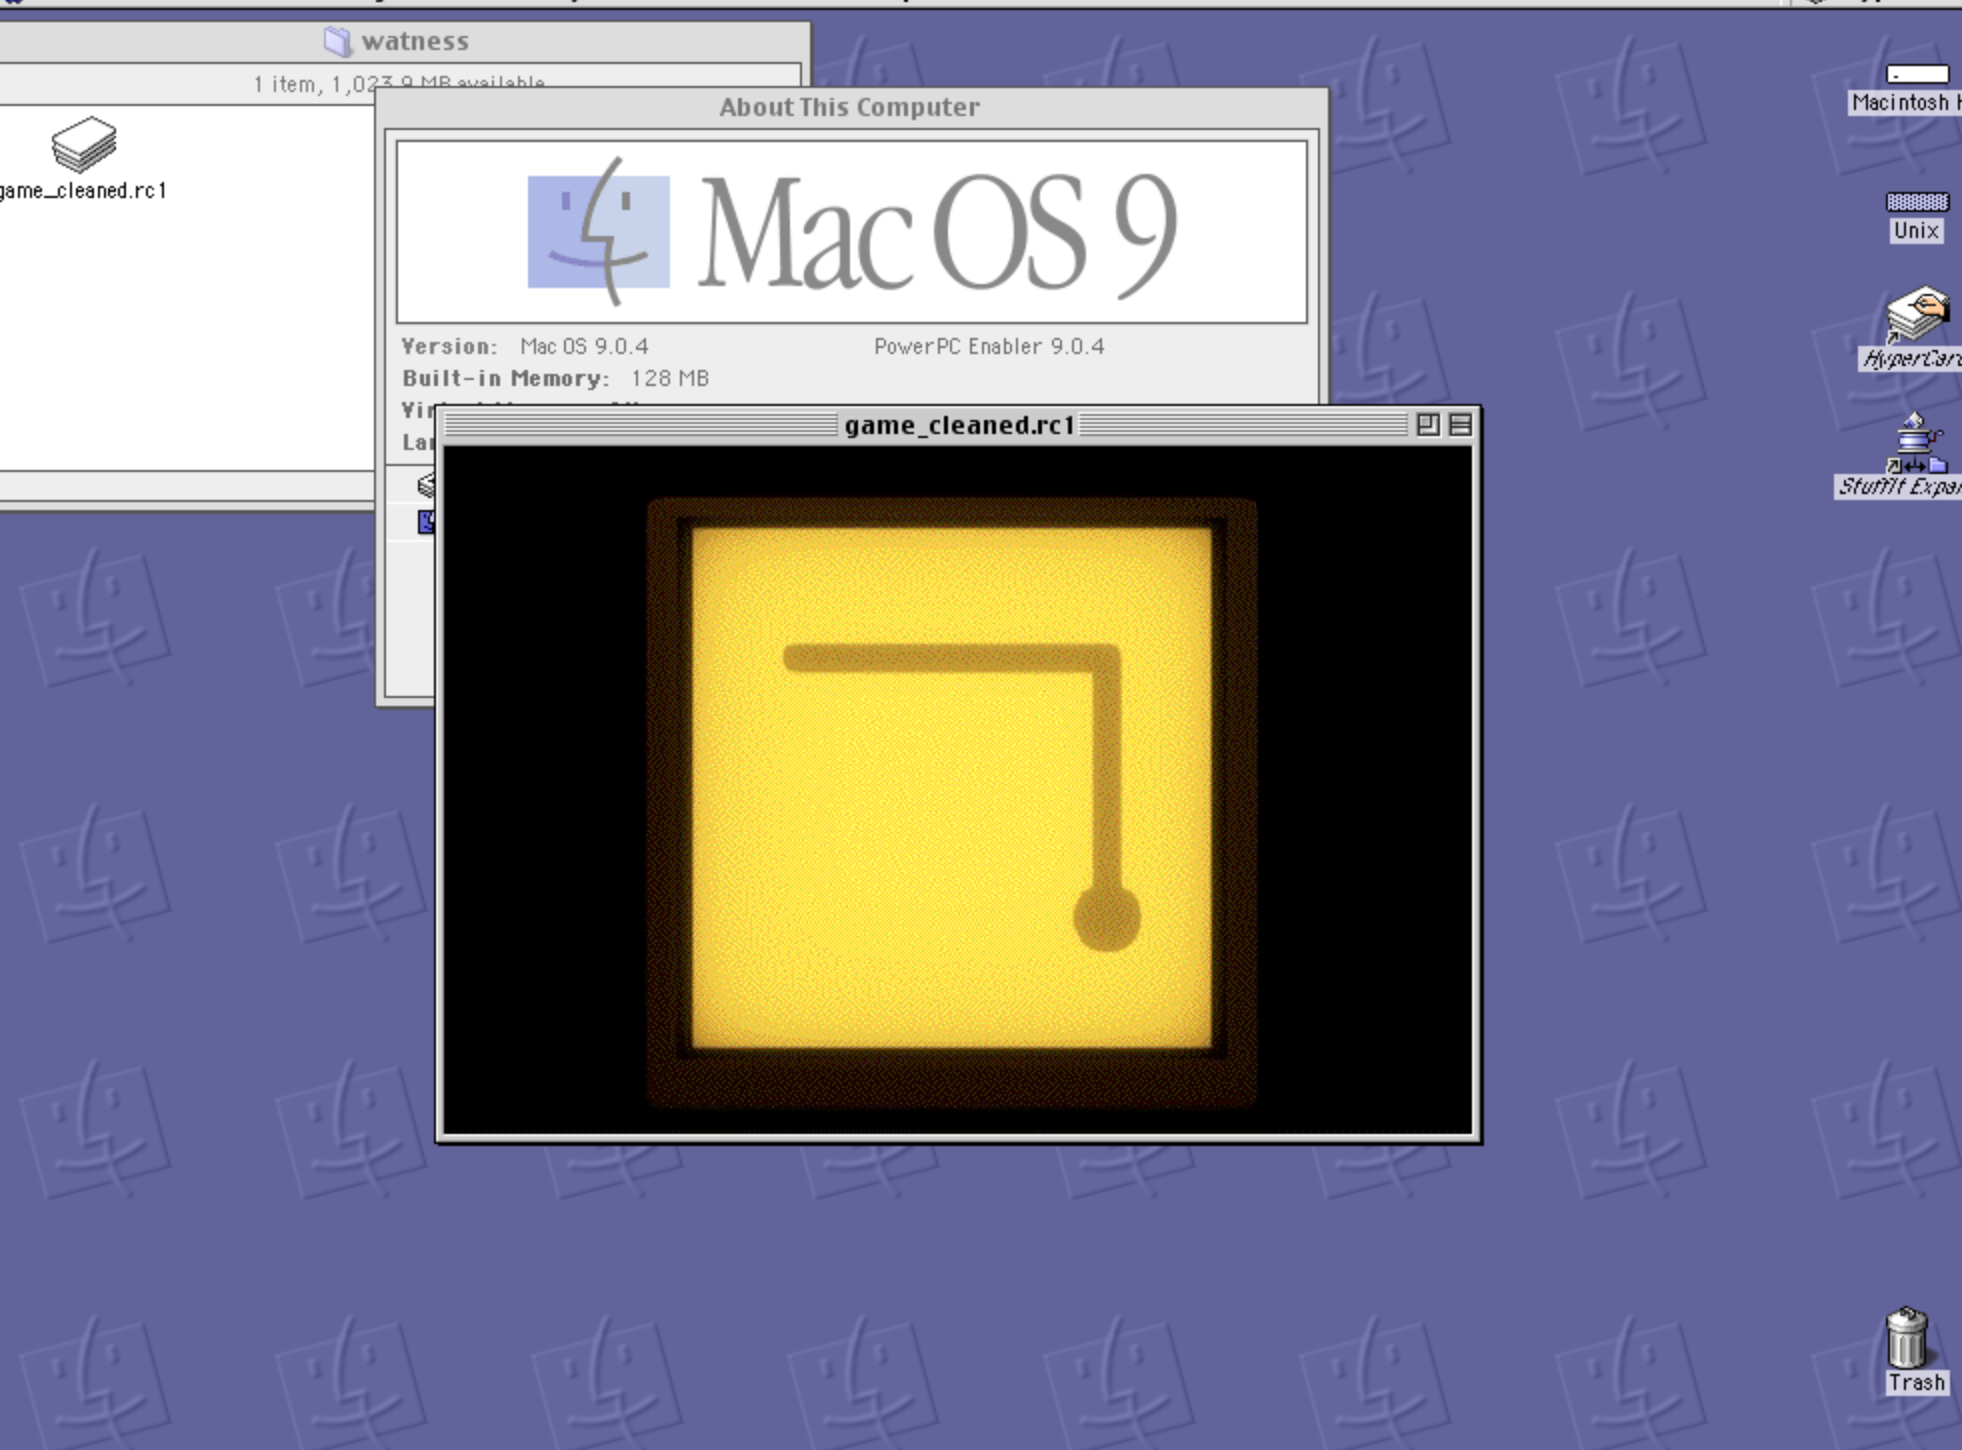Click the 'Mac OS 9.0.4' version text
This screenshot has height=1450, width=1962.
[584, 347]
